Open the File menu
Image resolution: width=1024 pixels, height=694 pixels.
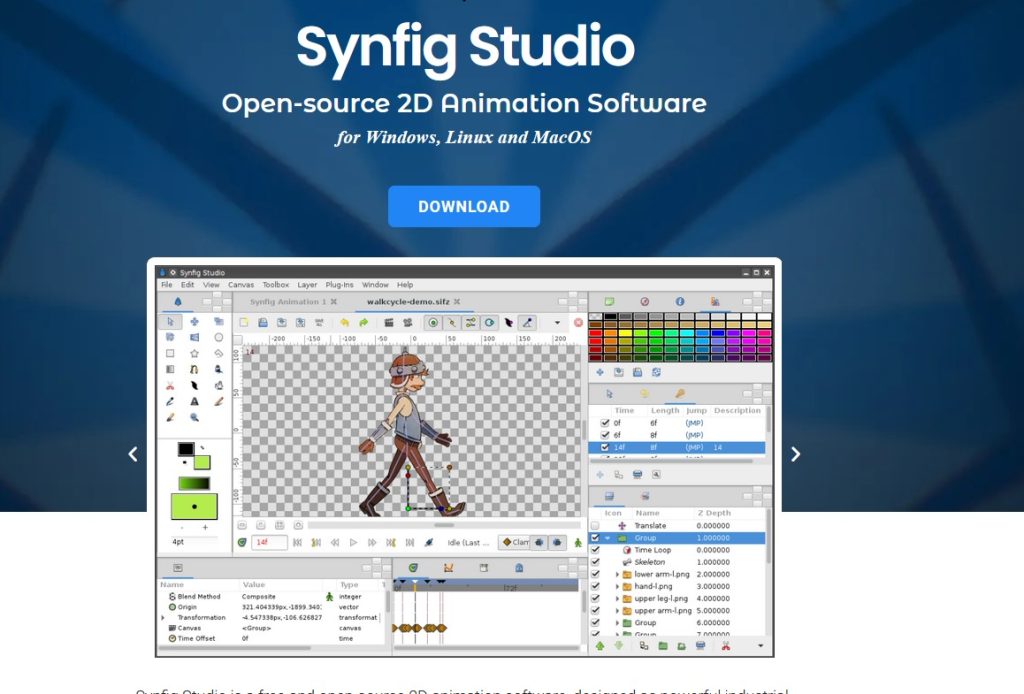167,285
